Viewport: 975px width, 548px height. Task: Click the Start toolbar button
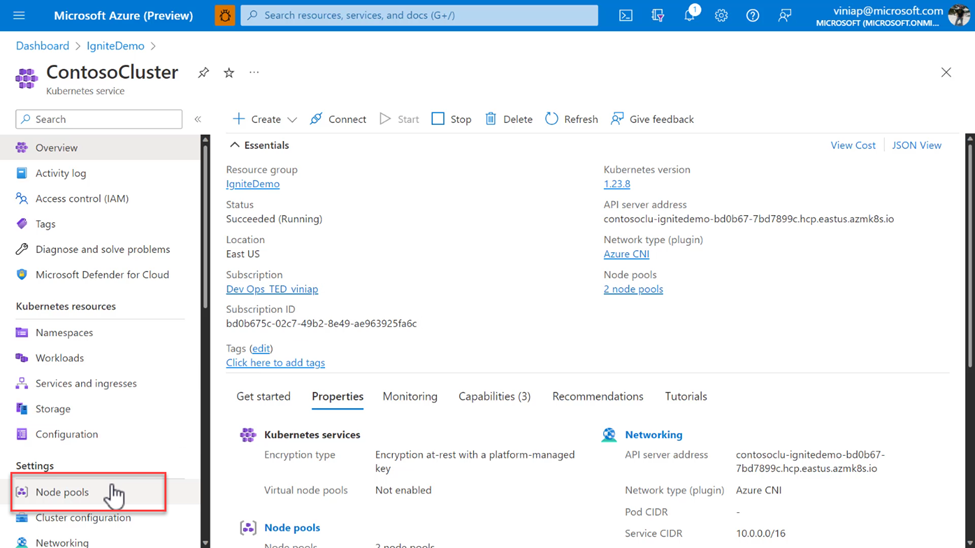[x=399, y=119]
